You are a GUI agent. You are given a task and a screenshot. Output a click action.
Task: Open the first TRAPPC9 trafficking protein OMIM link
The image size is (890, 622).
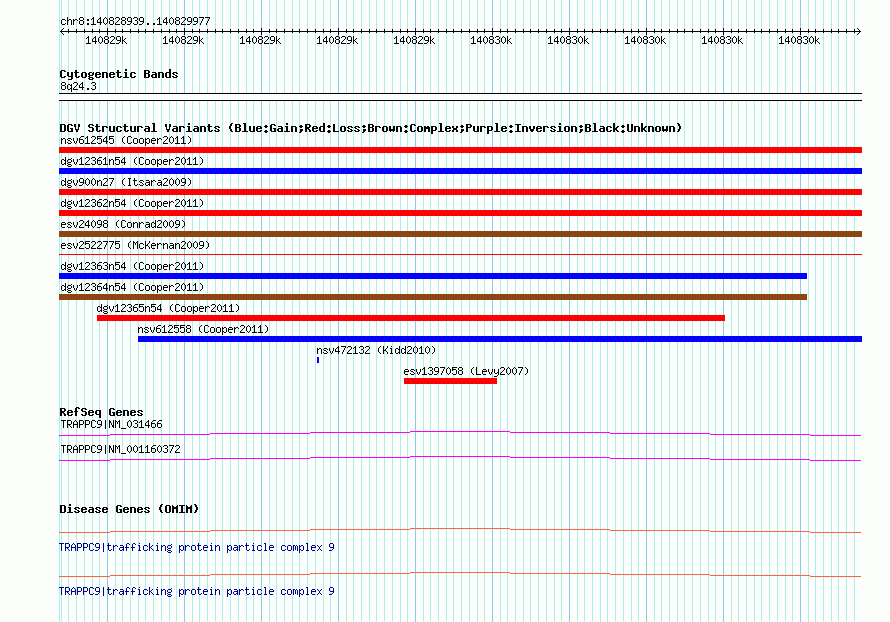[x=197, y=547]
